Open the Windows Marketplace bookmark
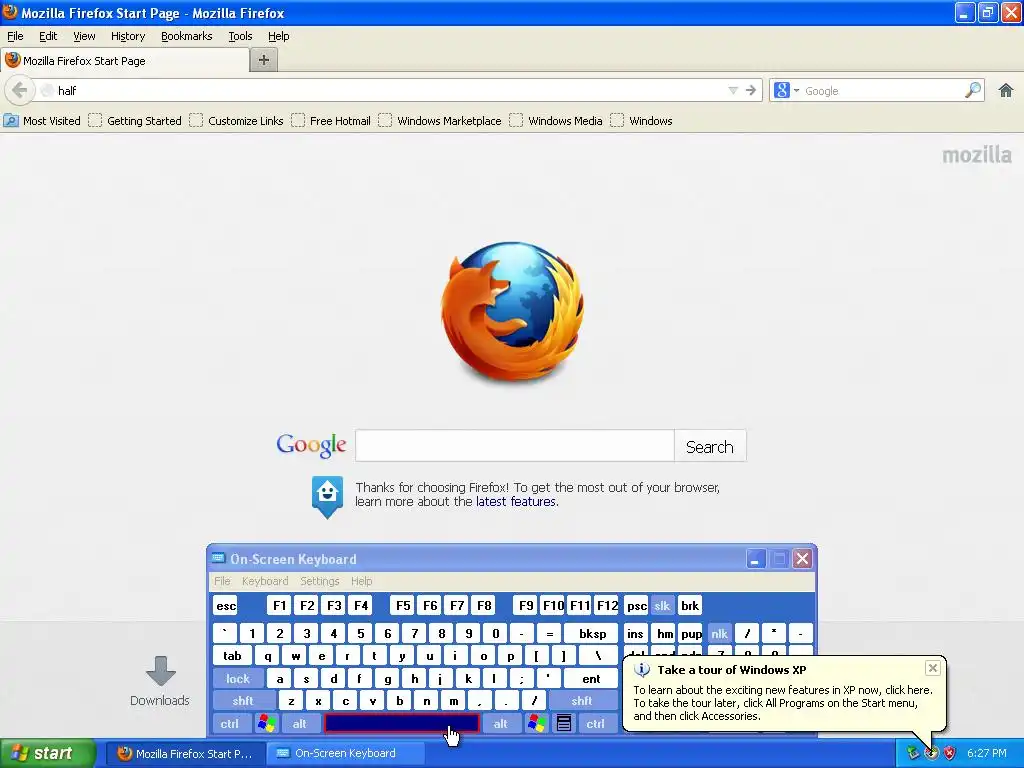 pos(440,121)
